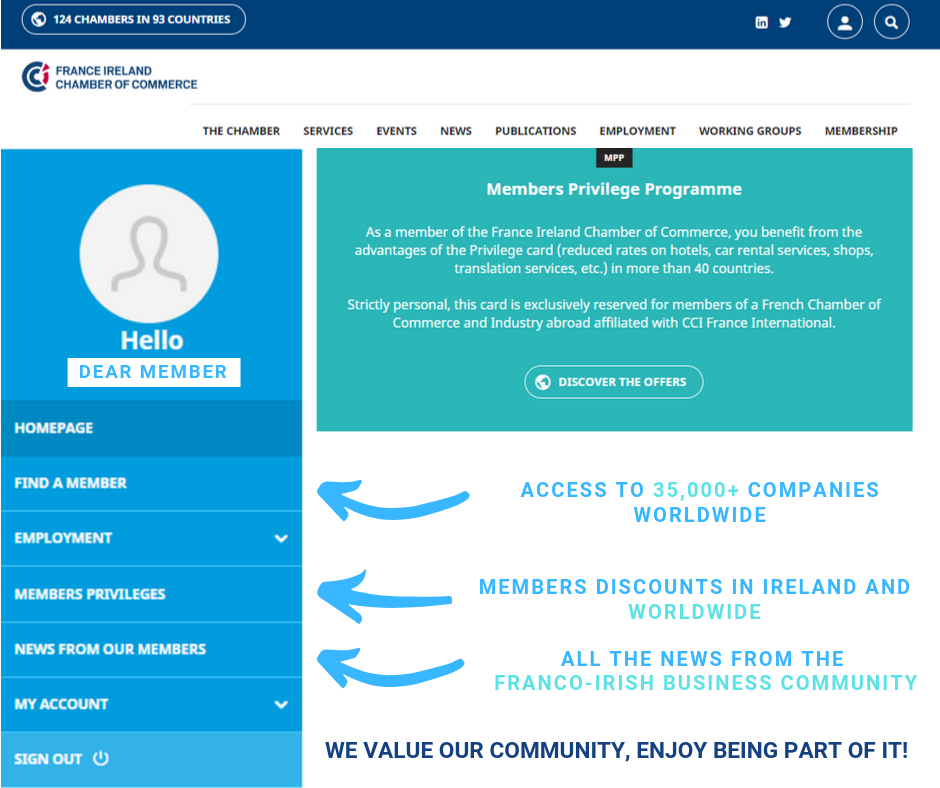Image resolution: width=940 pixels, height=788 pixels.
Task: Go to Find a Member
Action: click(71, 483)
